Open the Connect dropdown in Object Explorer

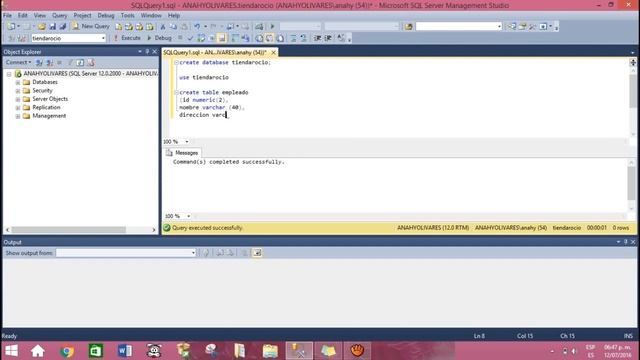(18, 62)
